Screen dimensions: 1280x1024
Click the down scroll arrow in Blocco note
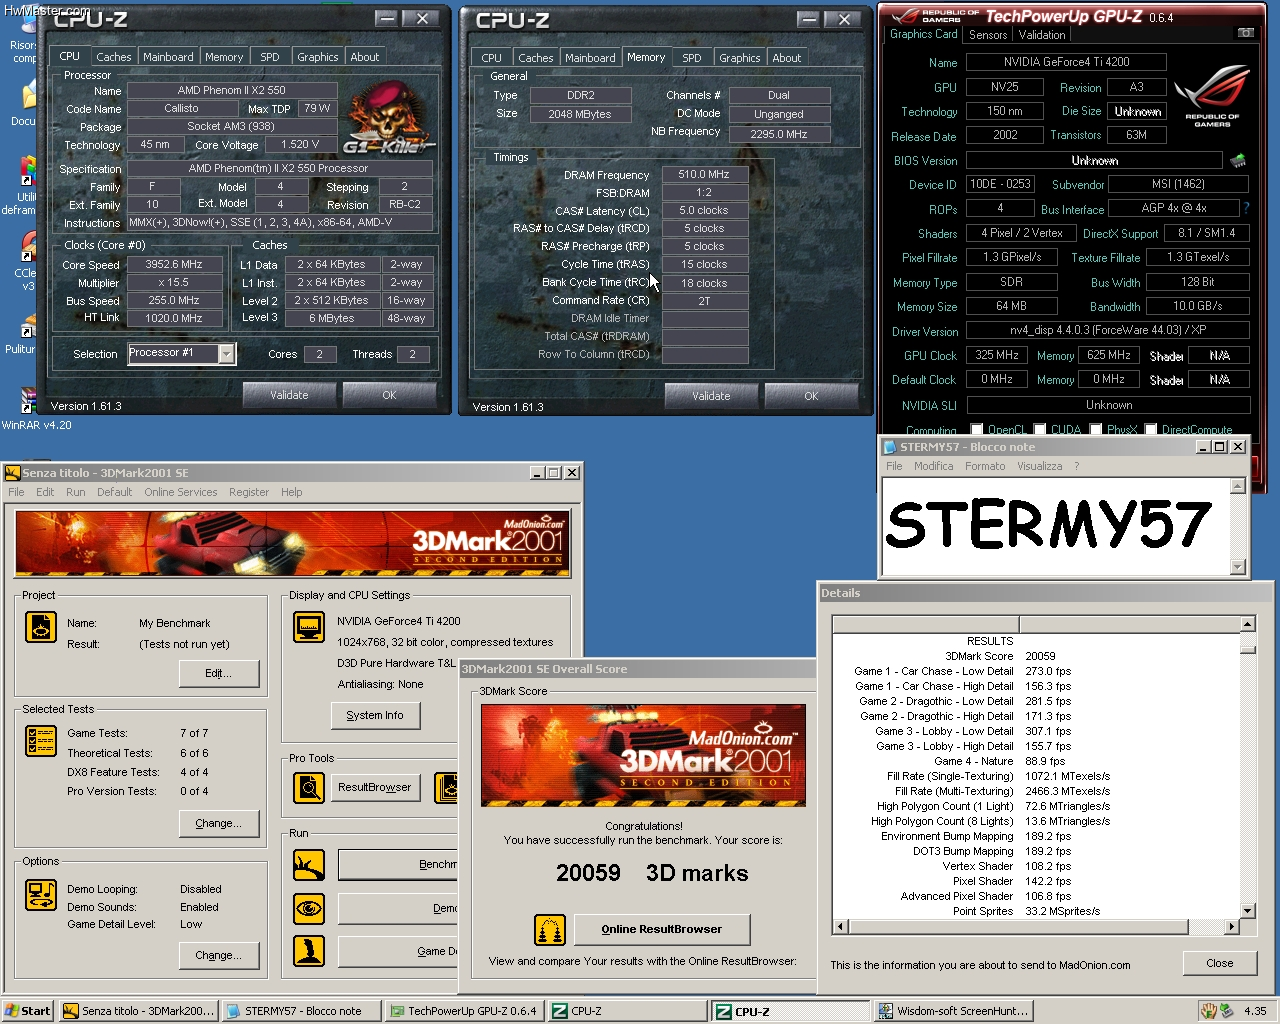click(x=1237, y=566)
